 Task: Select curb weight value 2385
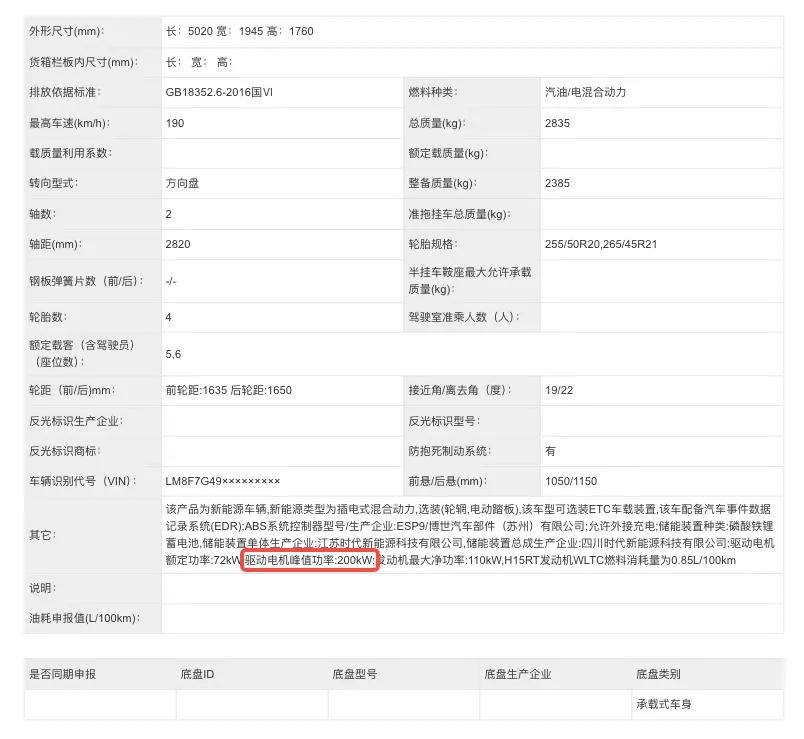tap(557, 184)
